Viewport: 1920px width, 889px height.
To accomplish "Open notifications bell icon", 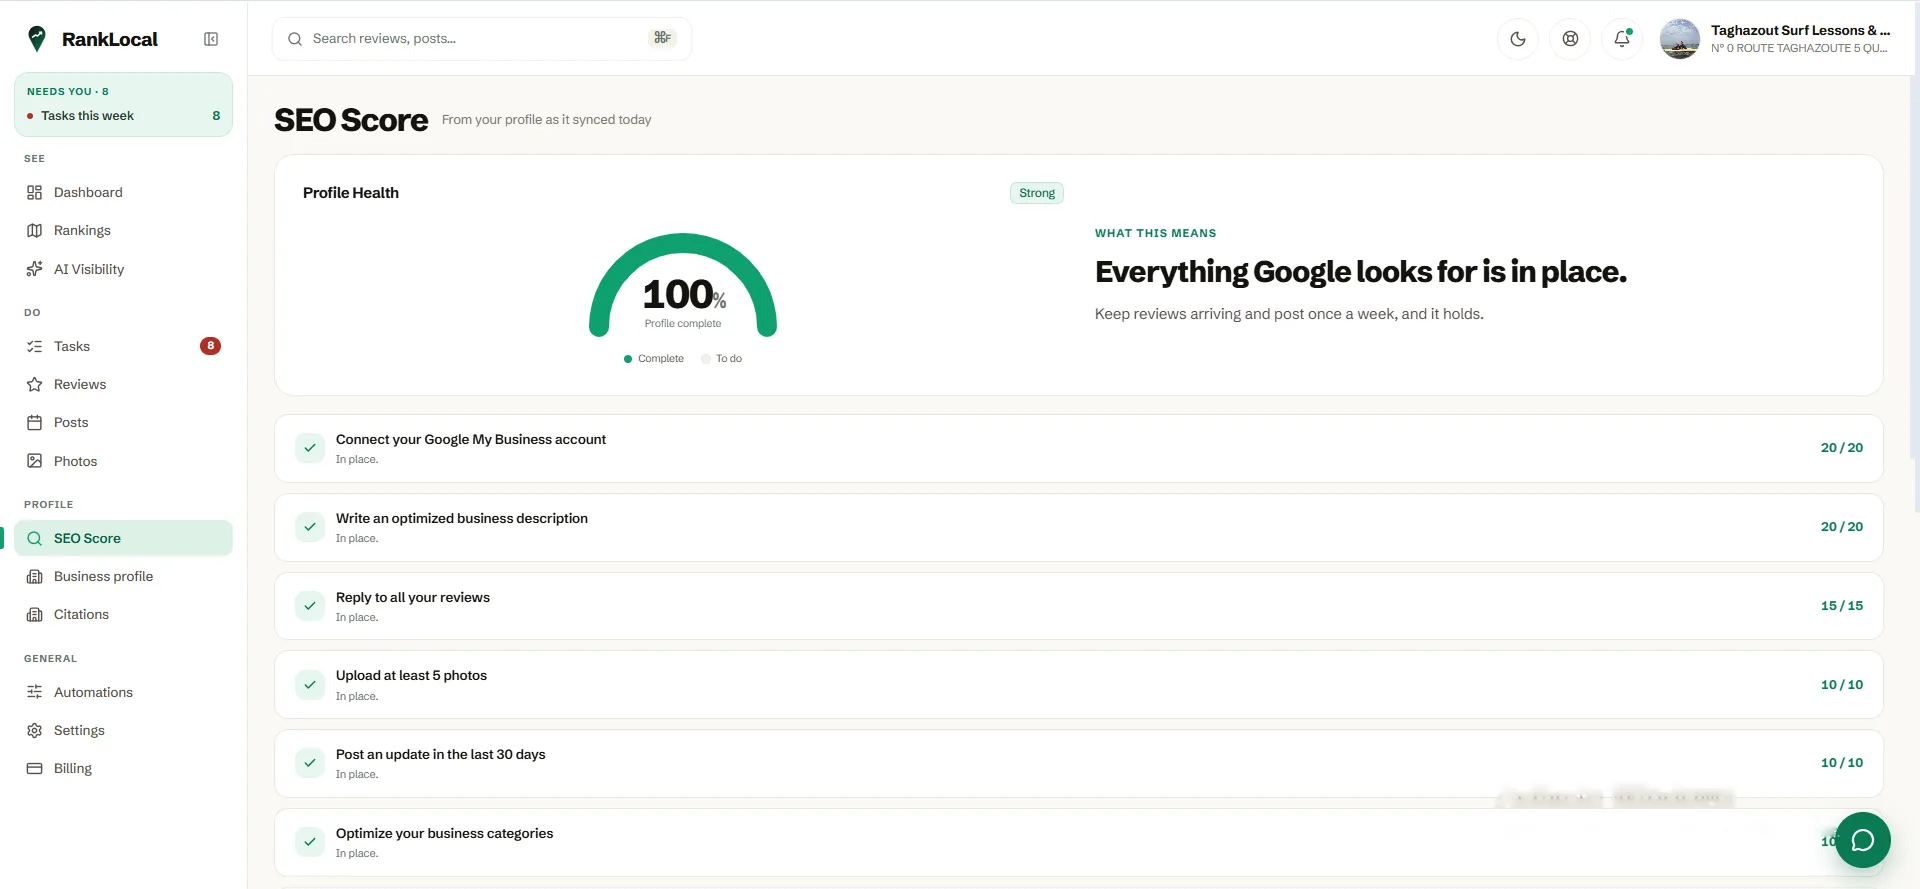I will [x=1622, y=39].
